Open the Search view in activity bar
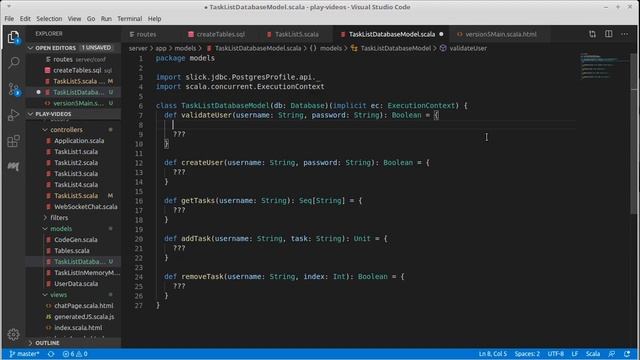 (x=13, y=62)
